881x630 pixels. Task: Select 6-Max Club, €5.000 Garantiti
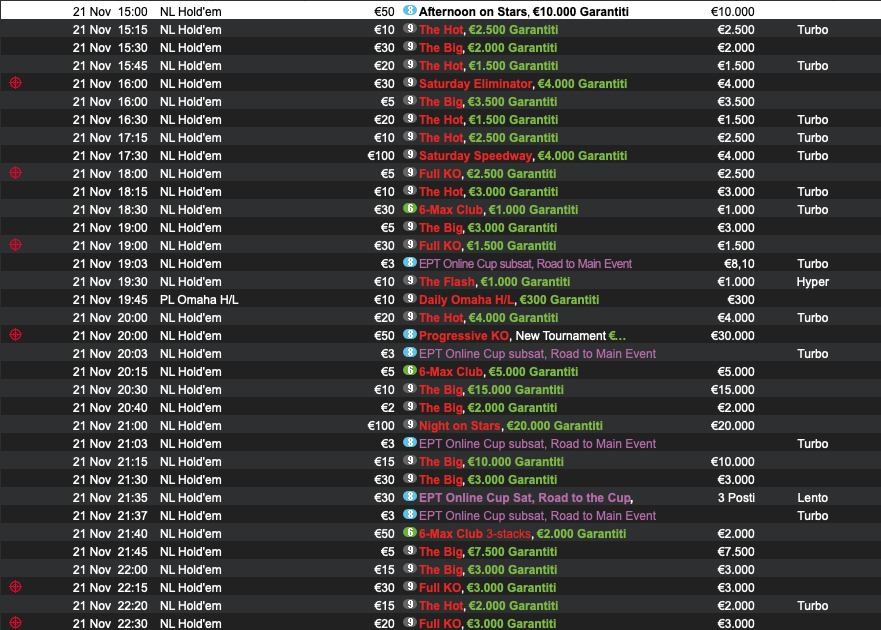(x=498, y=371)
